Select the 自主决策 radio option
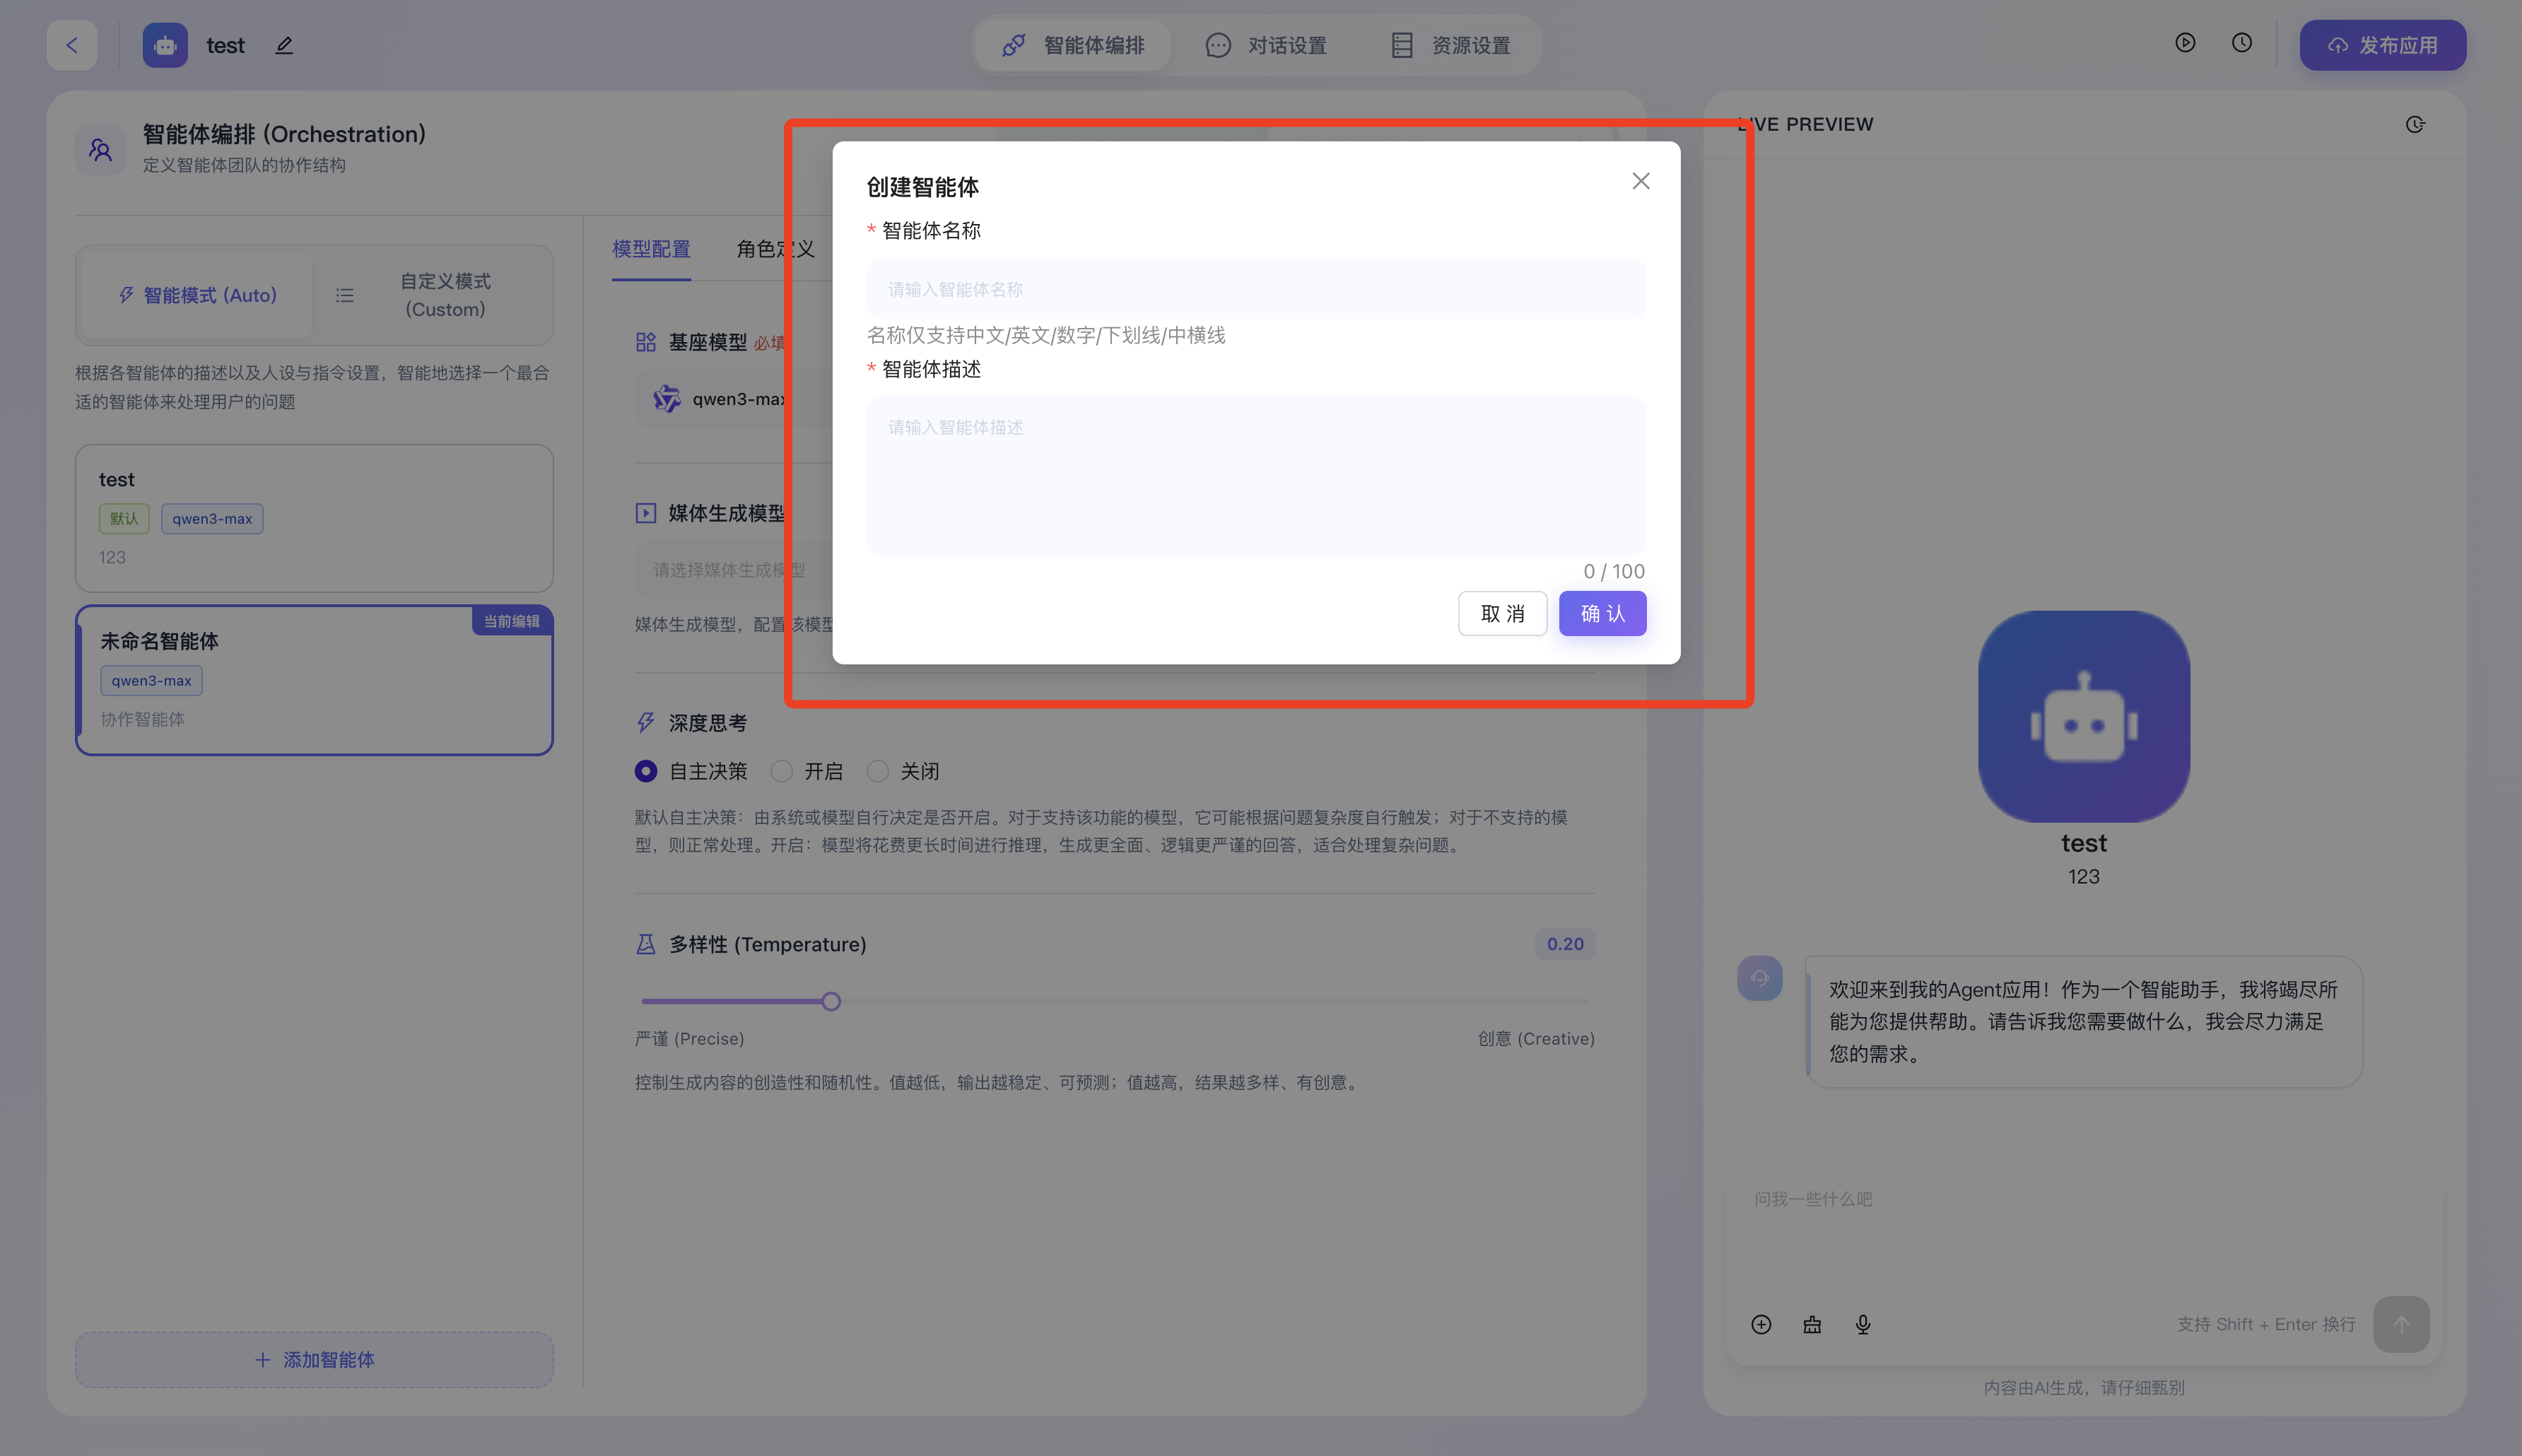The image size is (2522, 1456). click(646, 771)
